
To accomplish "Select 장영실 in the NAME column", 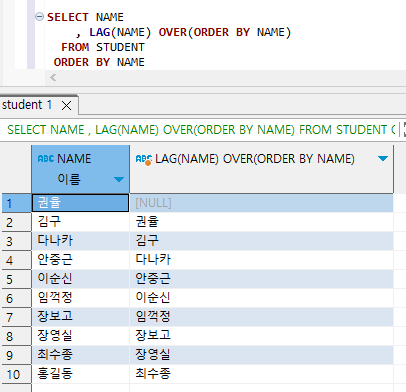I will click(80, 336).
